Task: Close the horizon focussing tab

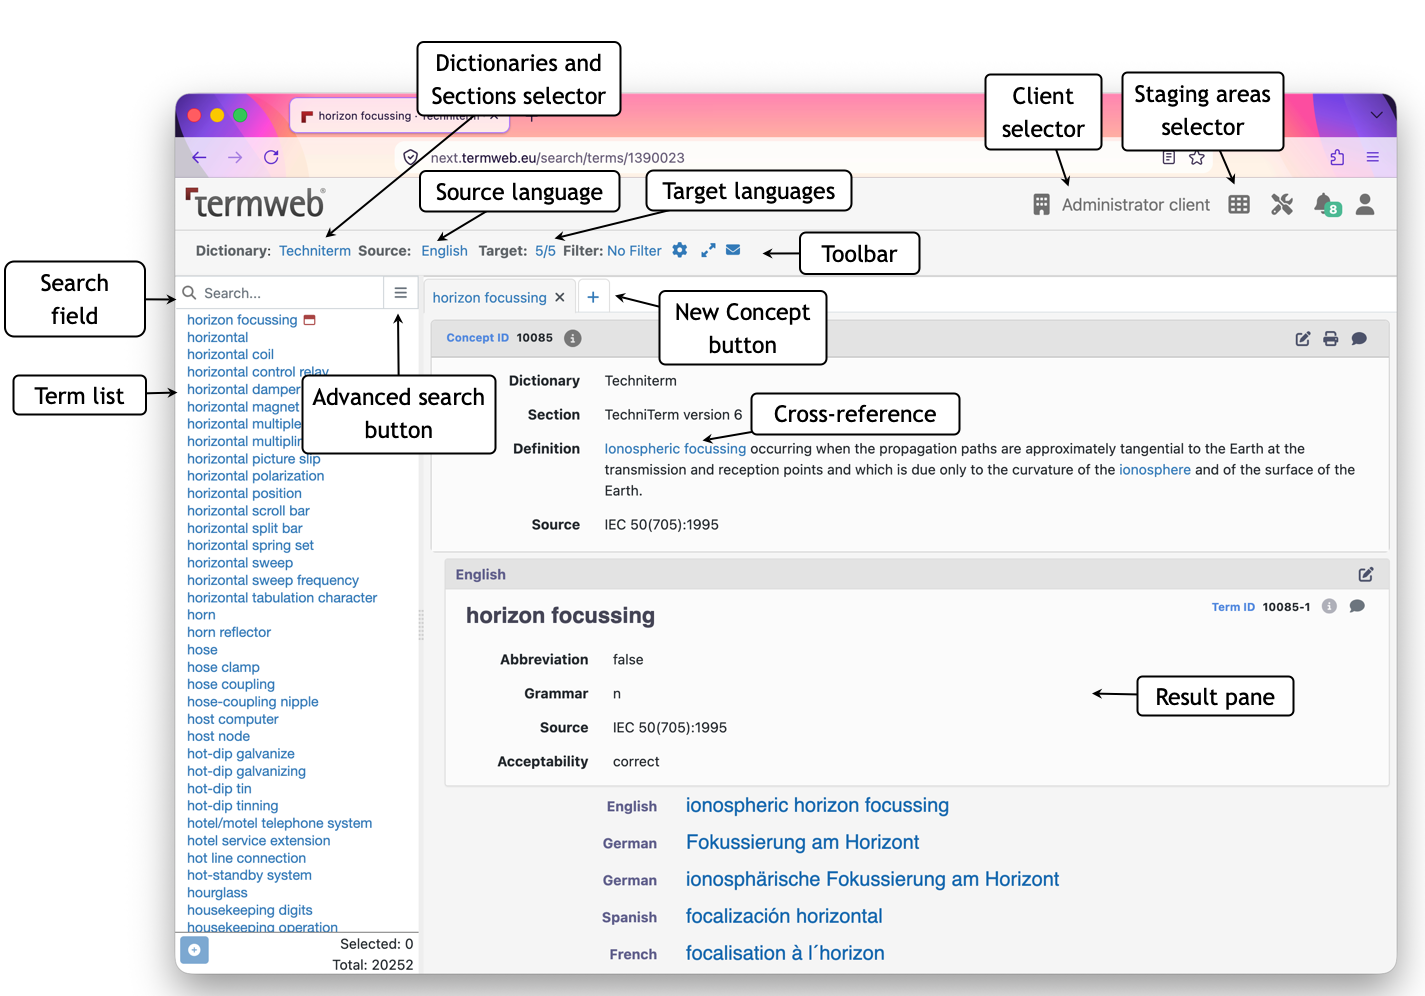Action: [x=560, y=297]
